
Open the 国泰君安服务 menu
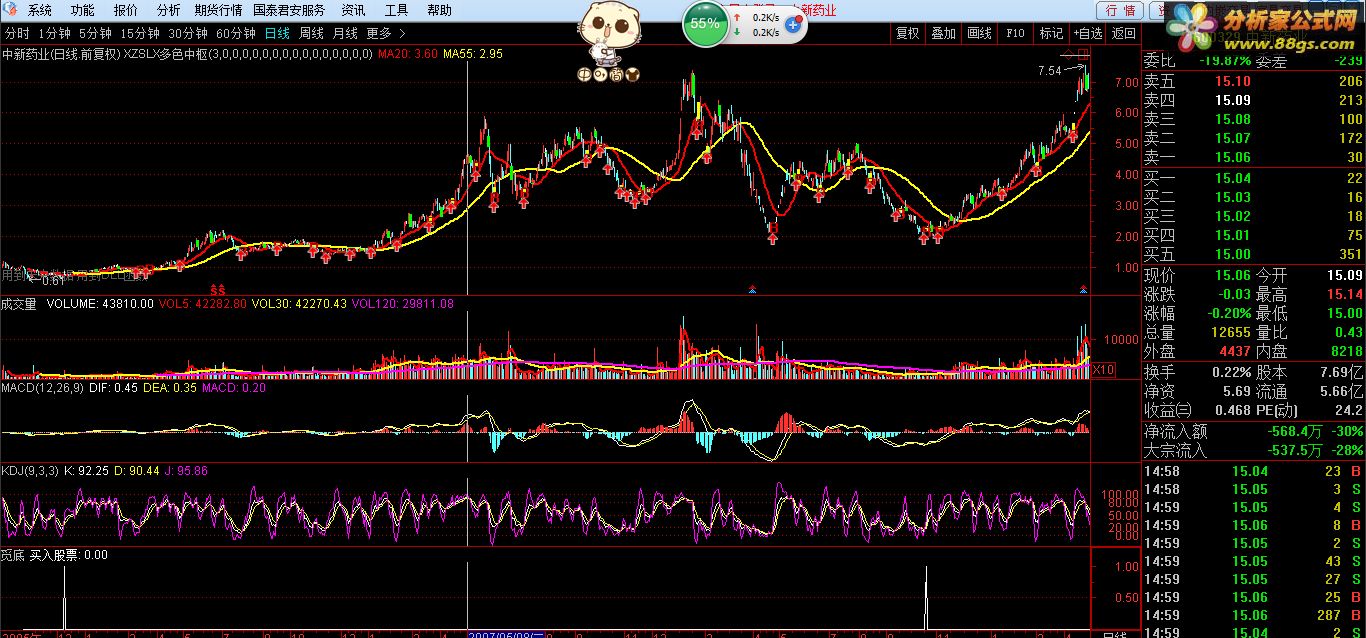pyautogui.click(x=289, y=10)
